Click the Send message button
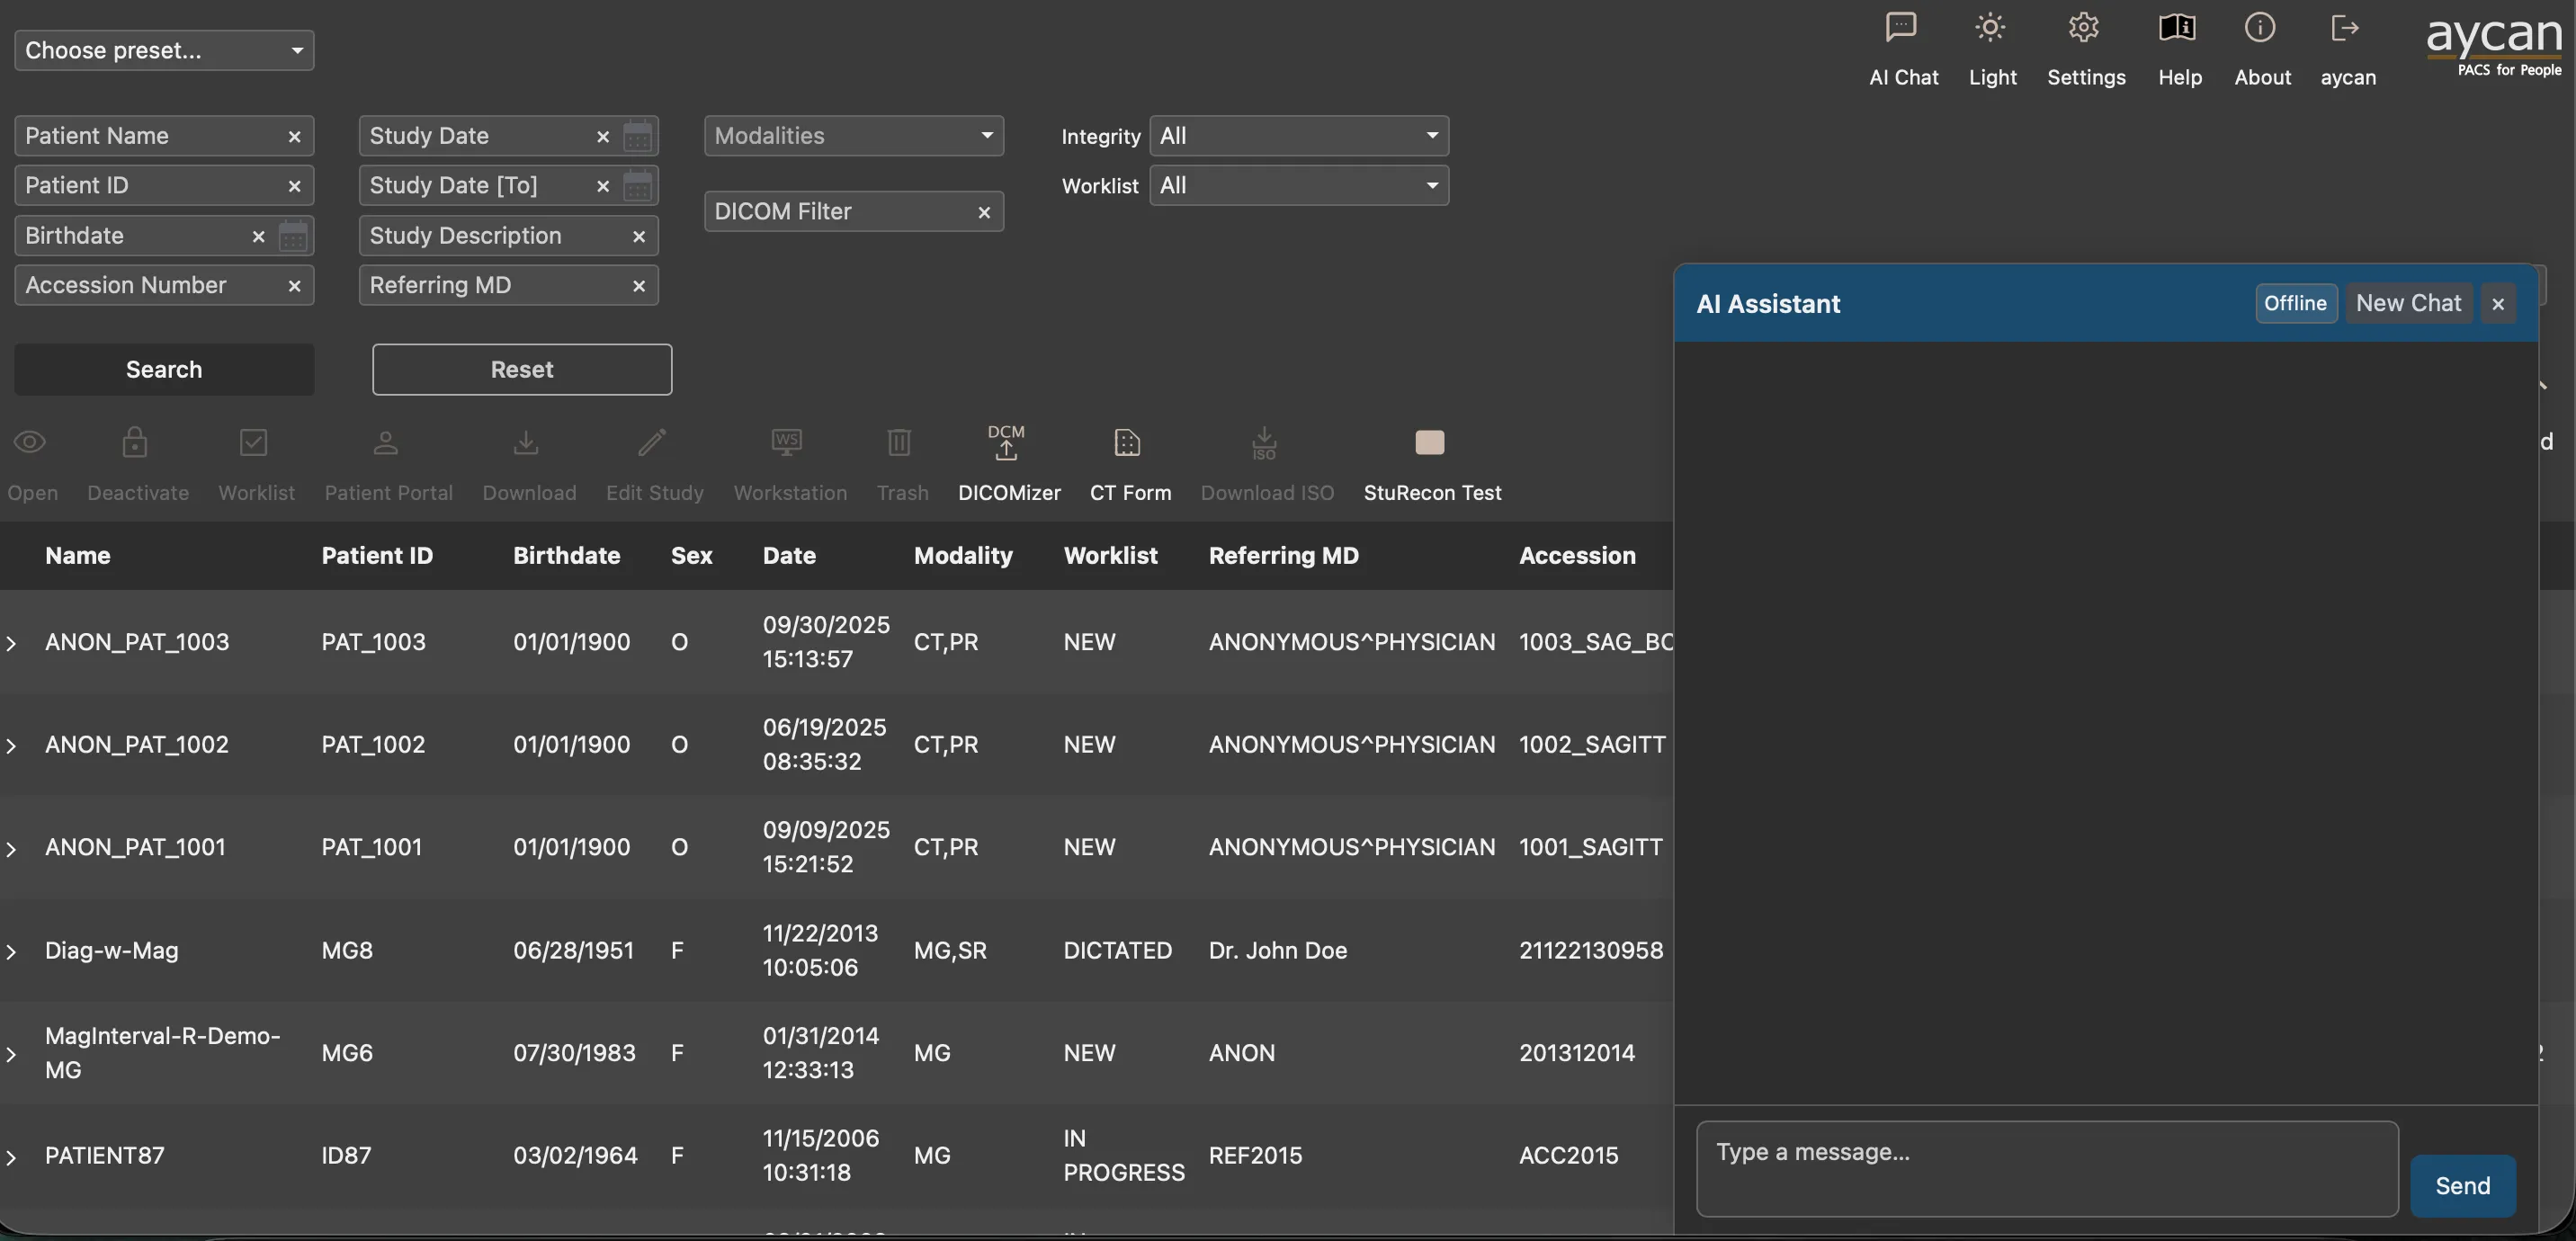Screen dimensions: 2576x1241 (2462, 1186)
